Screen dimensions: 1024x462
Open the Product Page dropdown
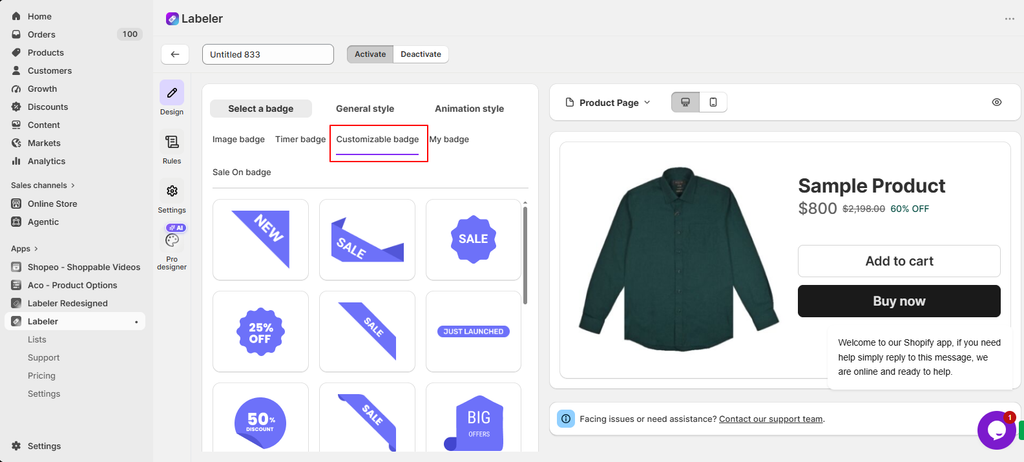coord(608,103)
